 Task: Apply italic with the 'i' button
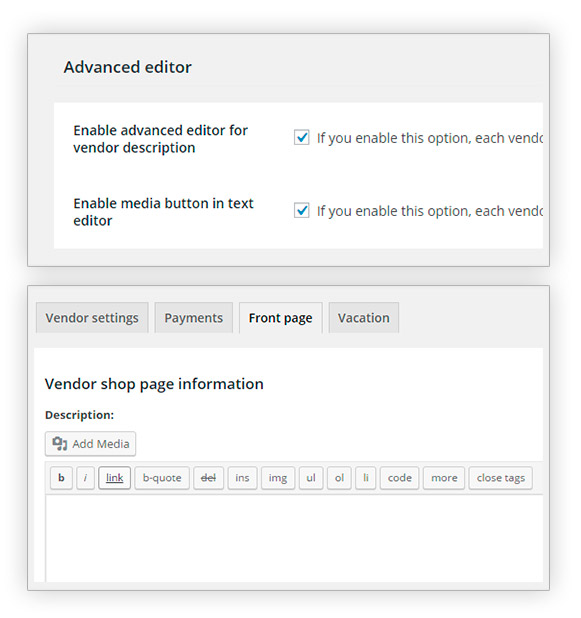click(85, 478)
